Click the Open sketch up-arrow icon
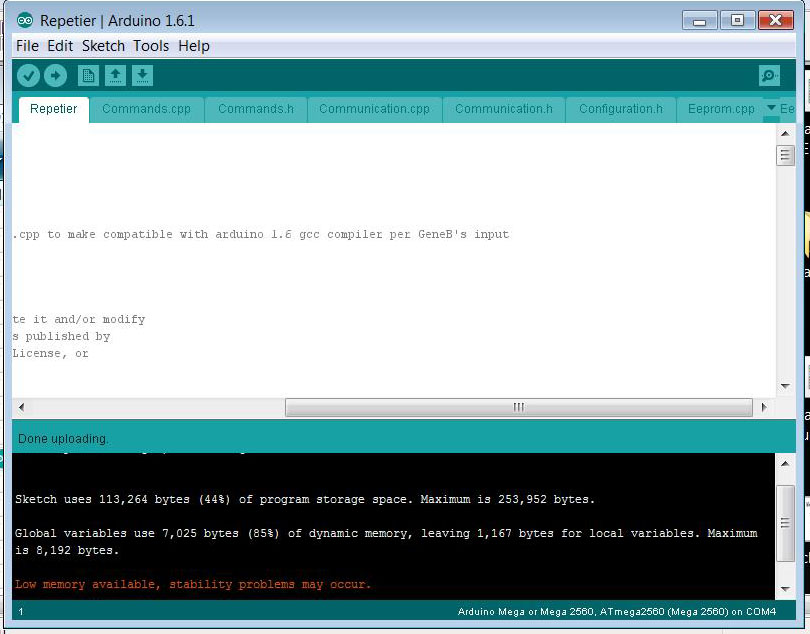The image size is (810, 634). point(116,76)
